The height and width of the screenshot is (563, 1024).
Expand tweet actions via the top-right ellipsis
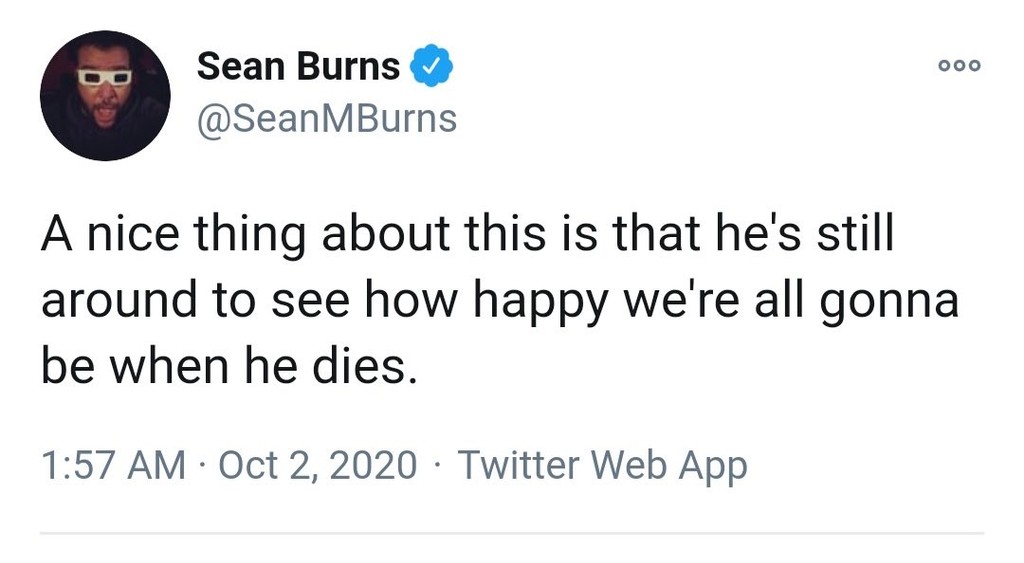pyautogui.click(x=960, y=66)
